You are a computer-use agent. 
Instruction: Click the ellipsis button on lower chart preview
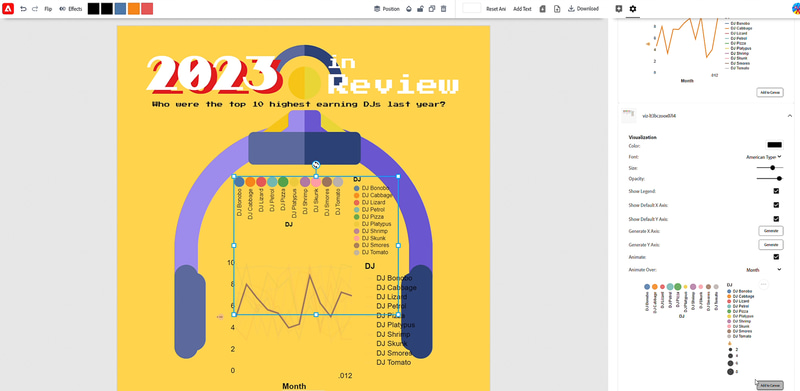764,284
